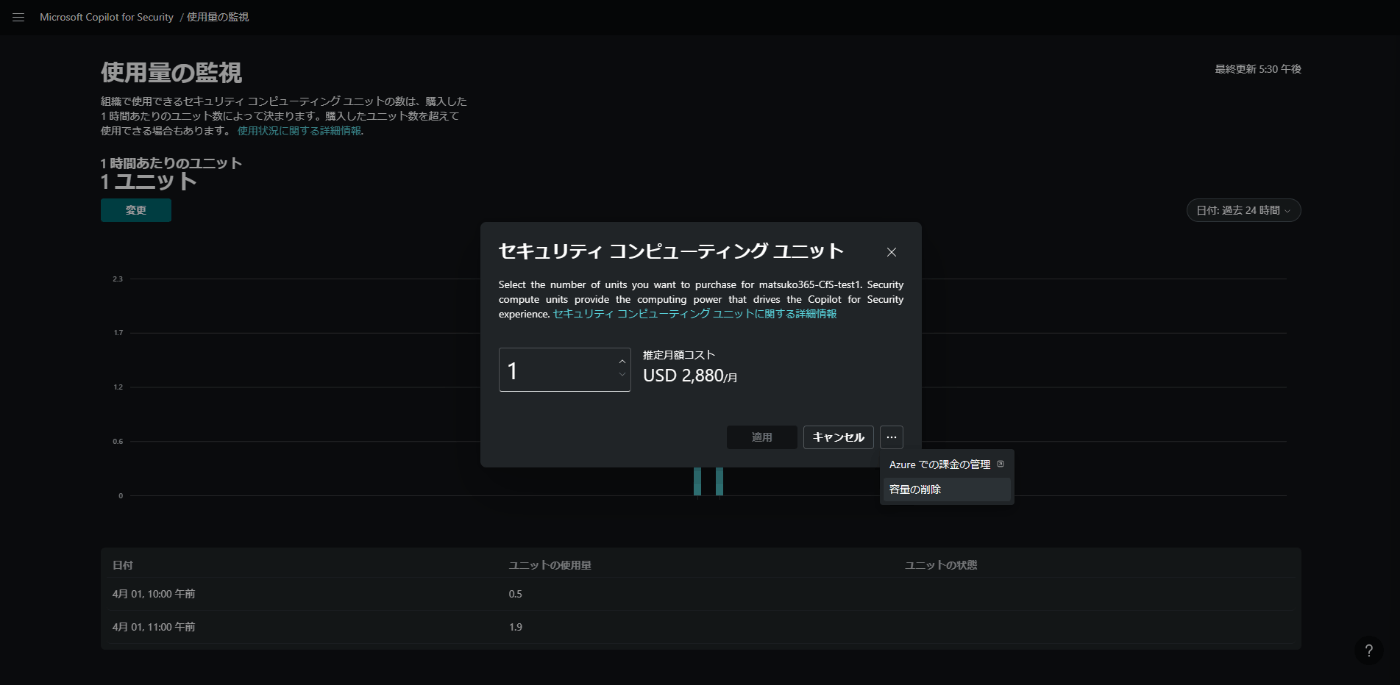Open セキュリティ コンピューティング ユニットに関する詳細情報 link
Viewport: 1400px width, 685px height.
coord(695,313)
